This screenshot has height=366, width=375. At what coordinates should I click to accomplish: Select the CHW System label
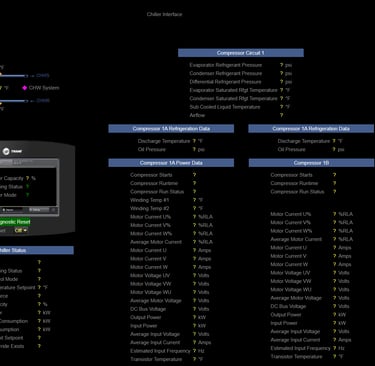pyautogui.click(x=44, y=88)
